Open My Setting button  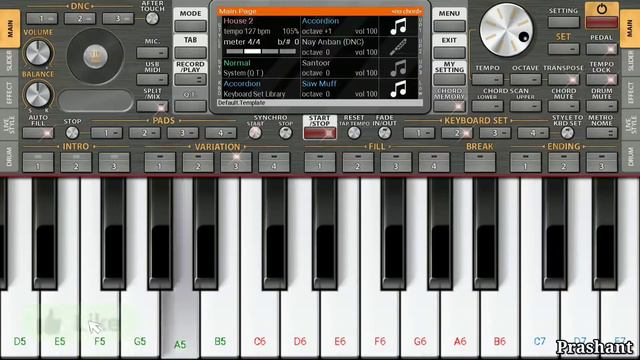click(449, 79)
